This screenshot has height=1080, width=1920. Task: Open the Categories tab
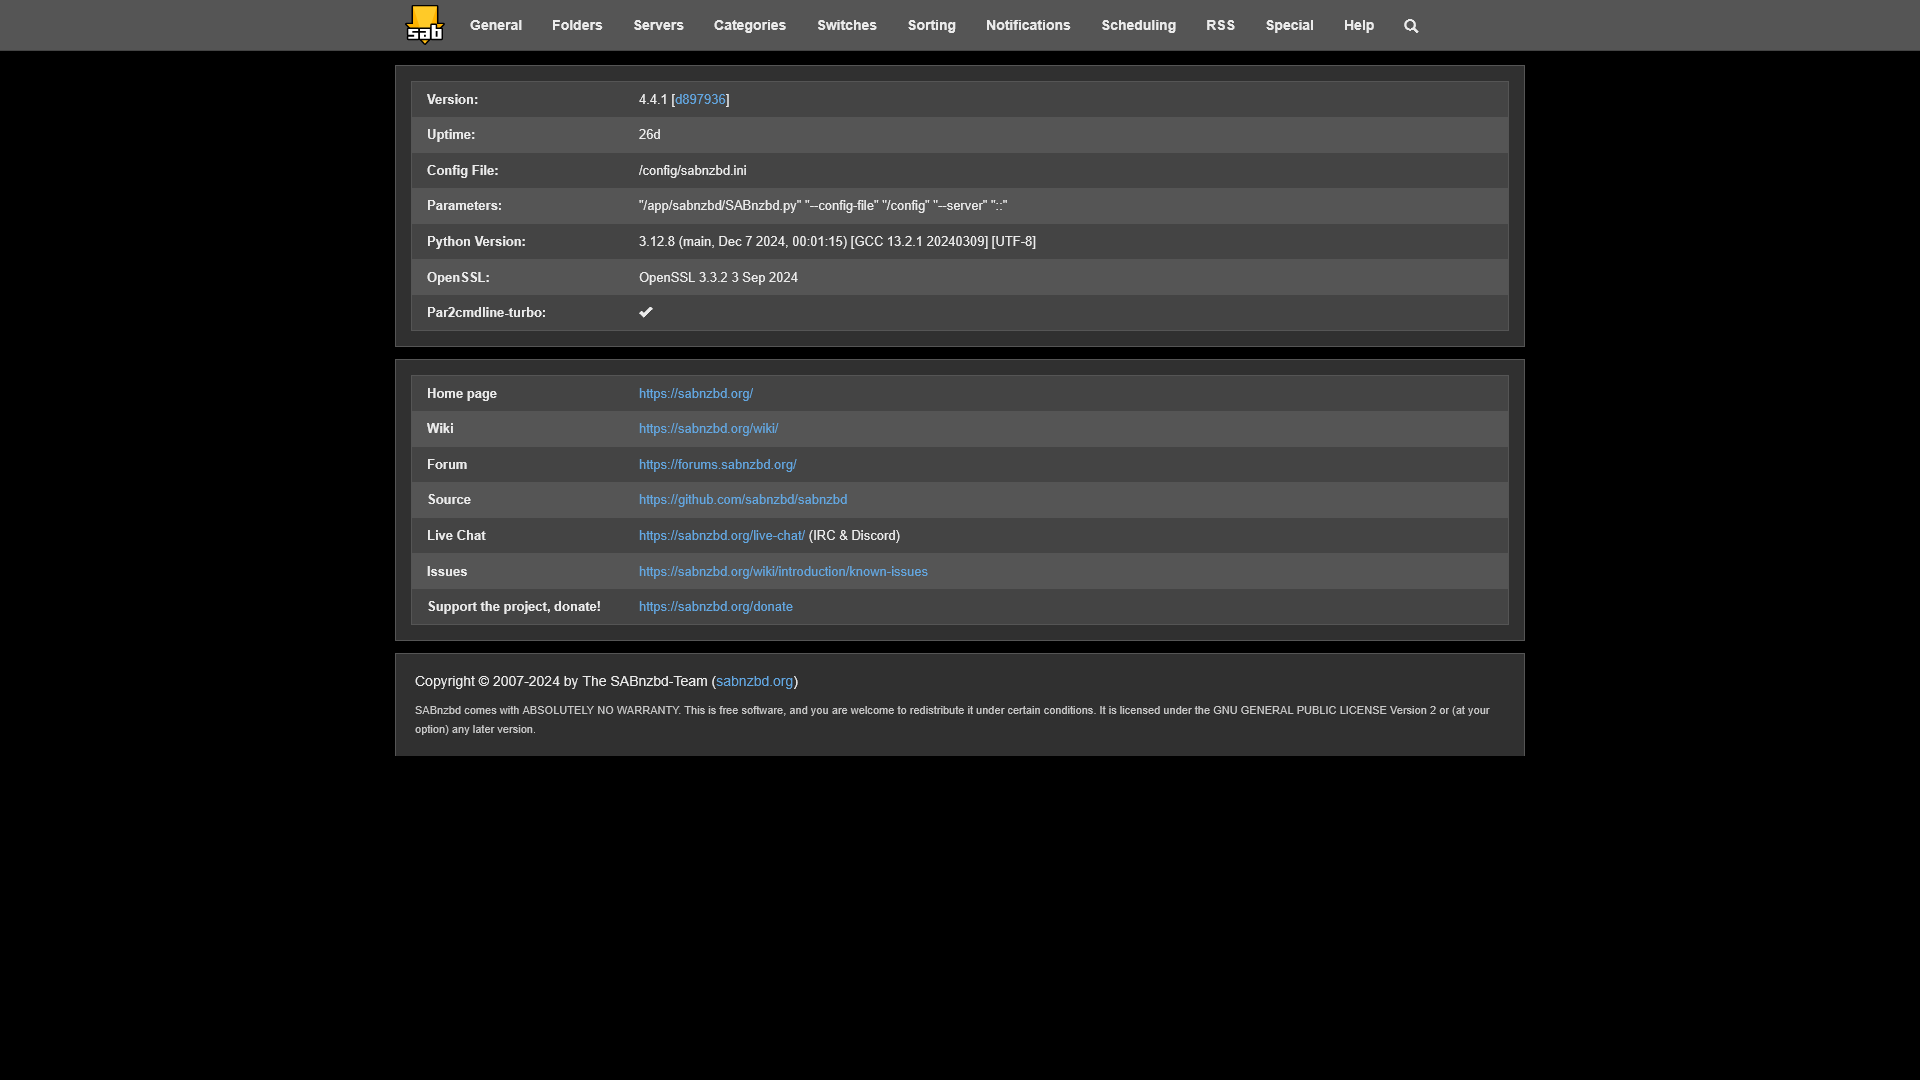(750, 25)
